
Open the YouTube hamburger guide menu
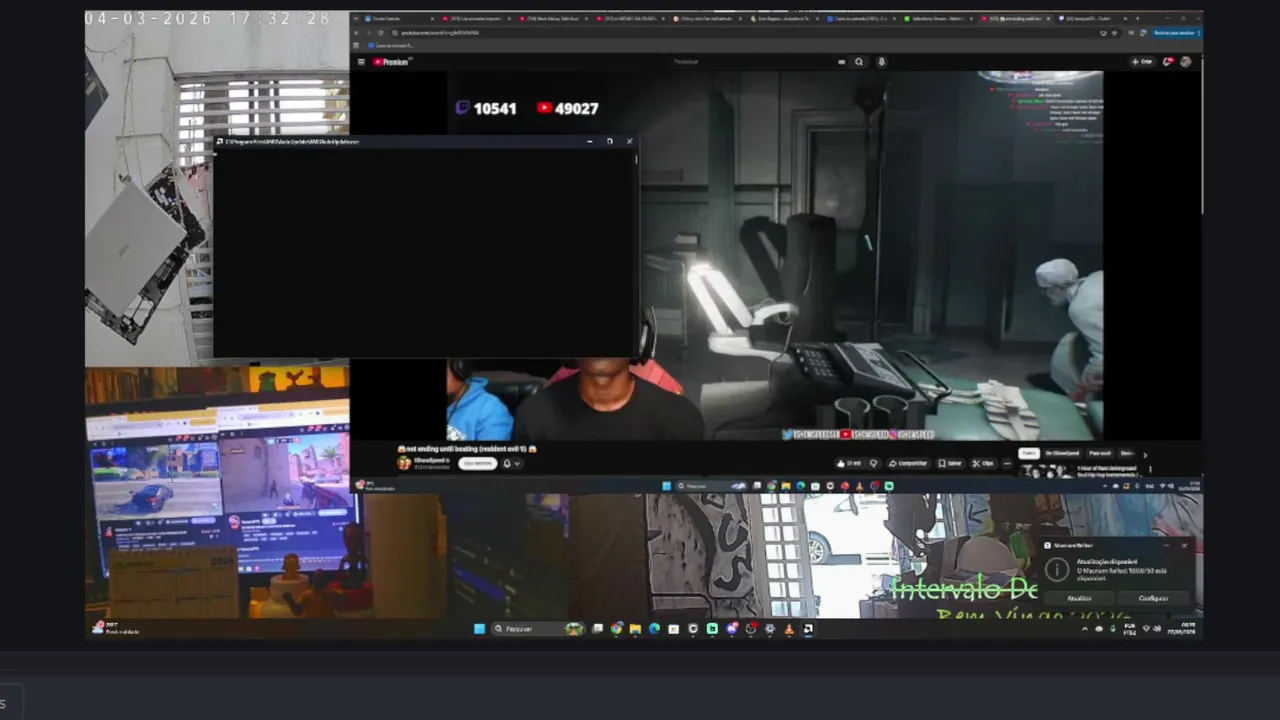tap(361, 62)
